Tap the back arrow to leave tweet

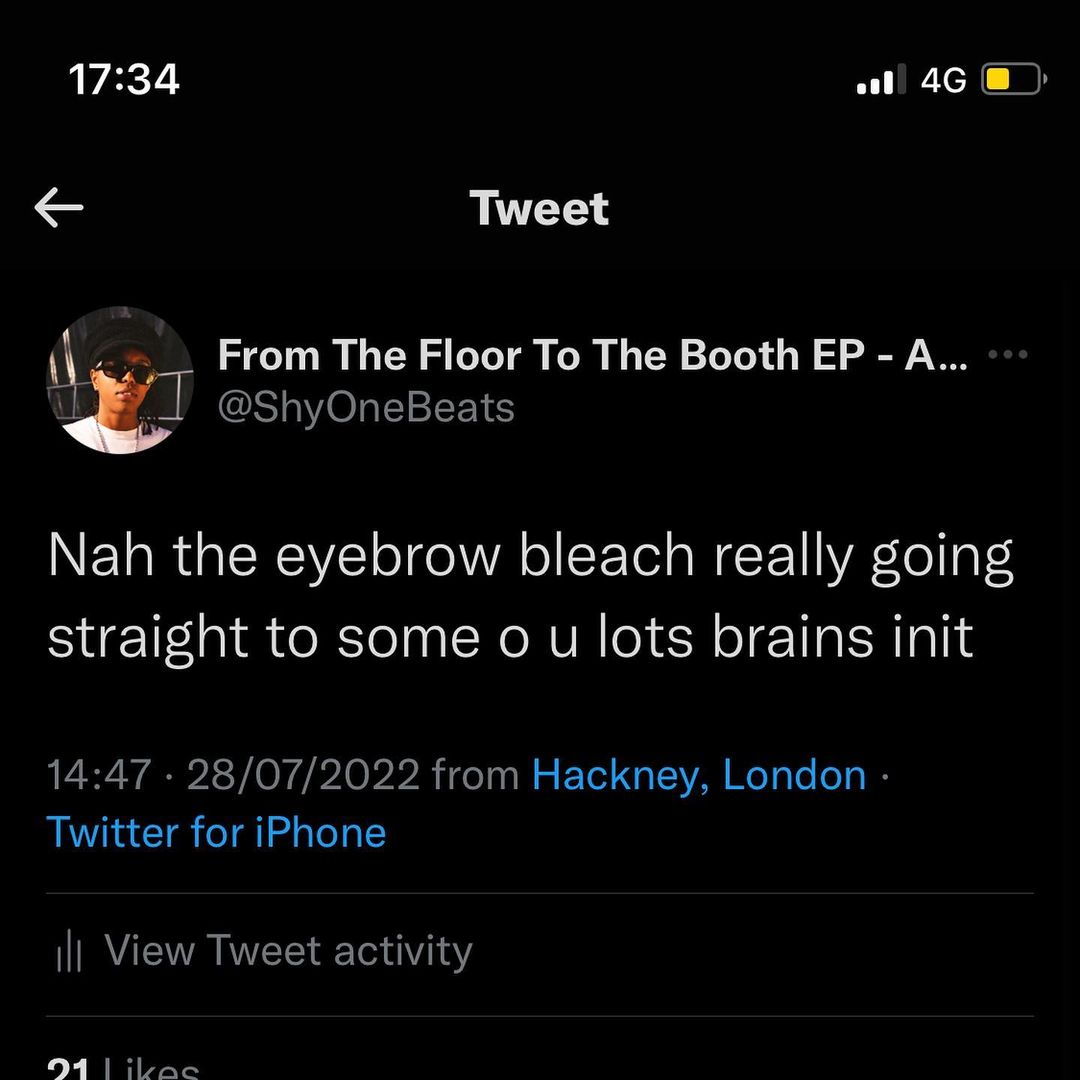click(59, 208)
